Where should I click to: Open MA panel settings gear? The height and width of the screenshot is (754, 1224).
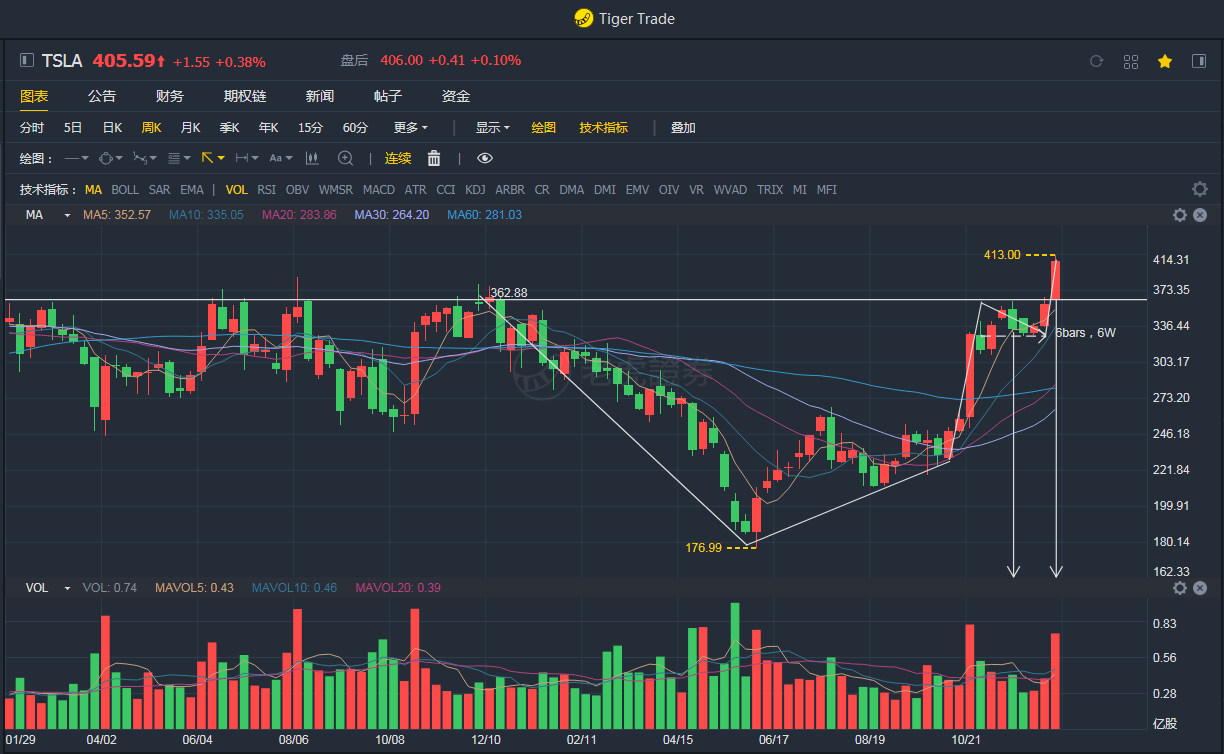click(1180, 215)
